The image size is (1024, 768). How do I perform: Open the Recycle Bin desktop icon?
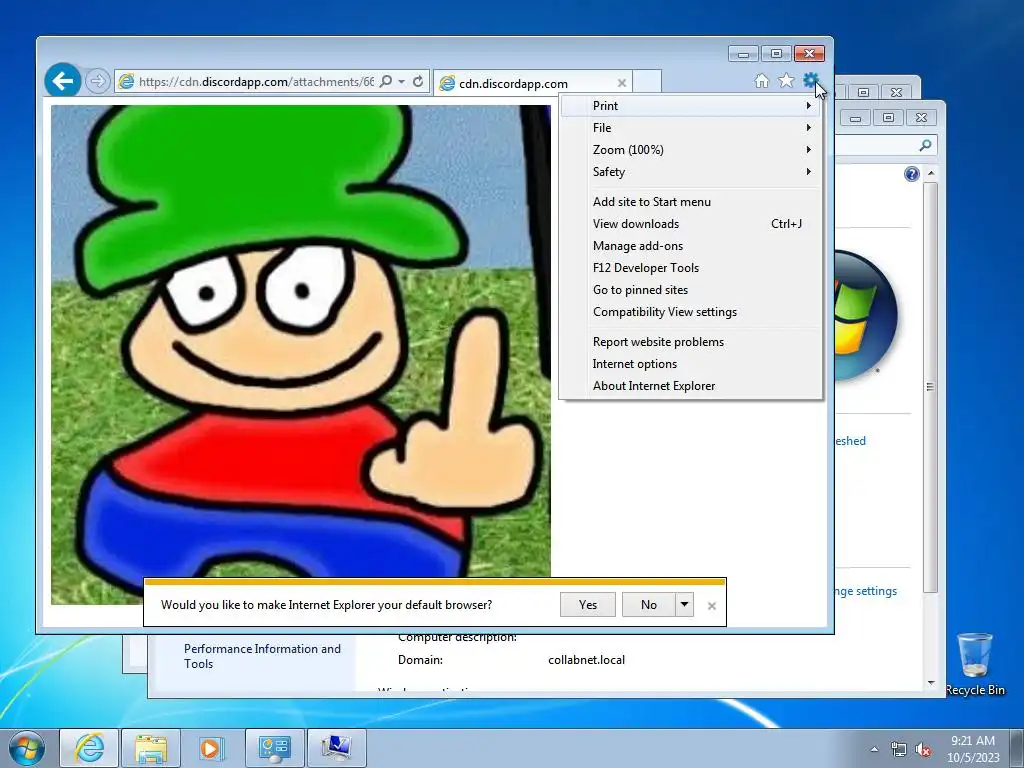(x=974, y=664)
